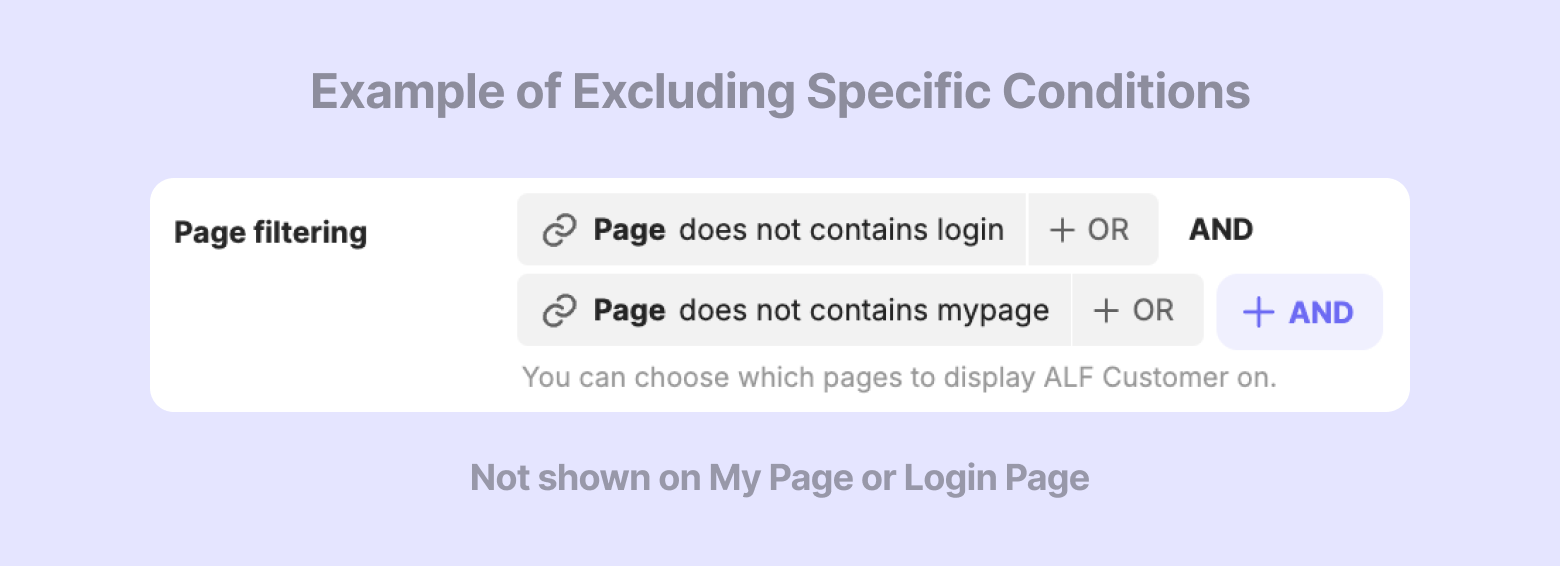Click the link icon in the mypage condition
Screen dimensions: 1560x566
(x=559, y=311)
